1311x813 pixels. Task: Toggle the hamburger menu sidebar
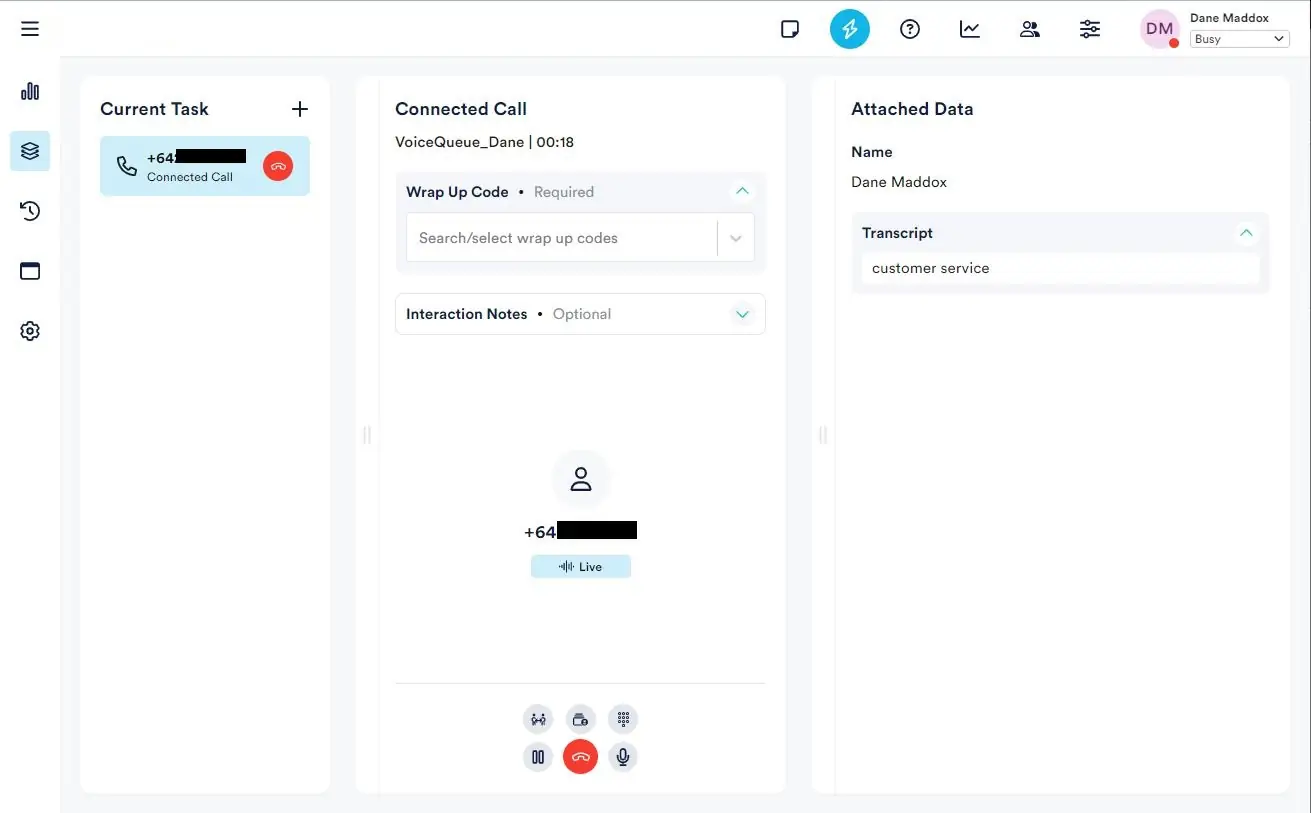point(30,29)
